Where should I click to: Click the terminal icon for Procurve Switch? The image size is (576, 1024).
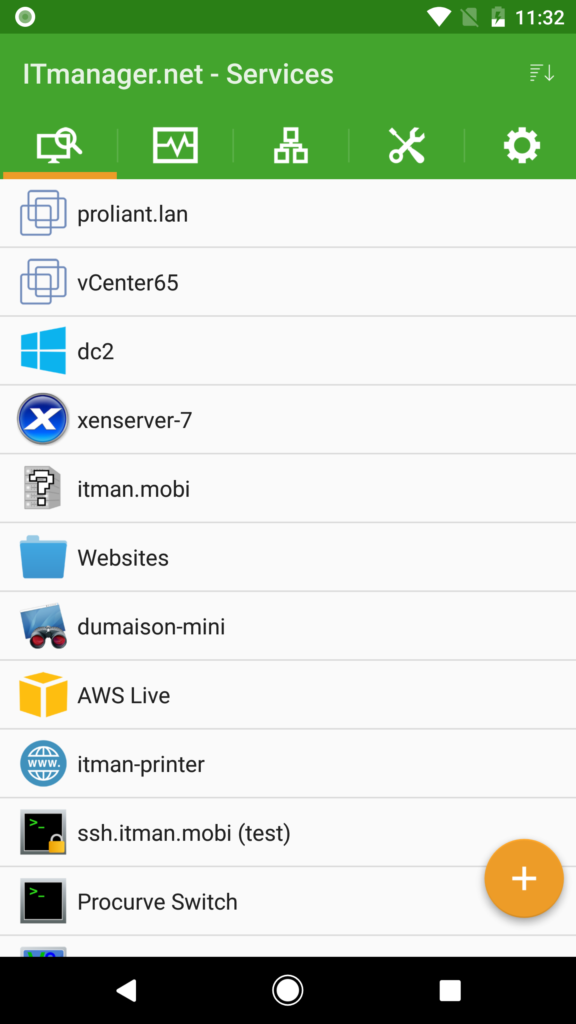click(42, 901)
